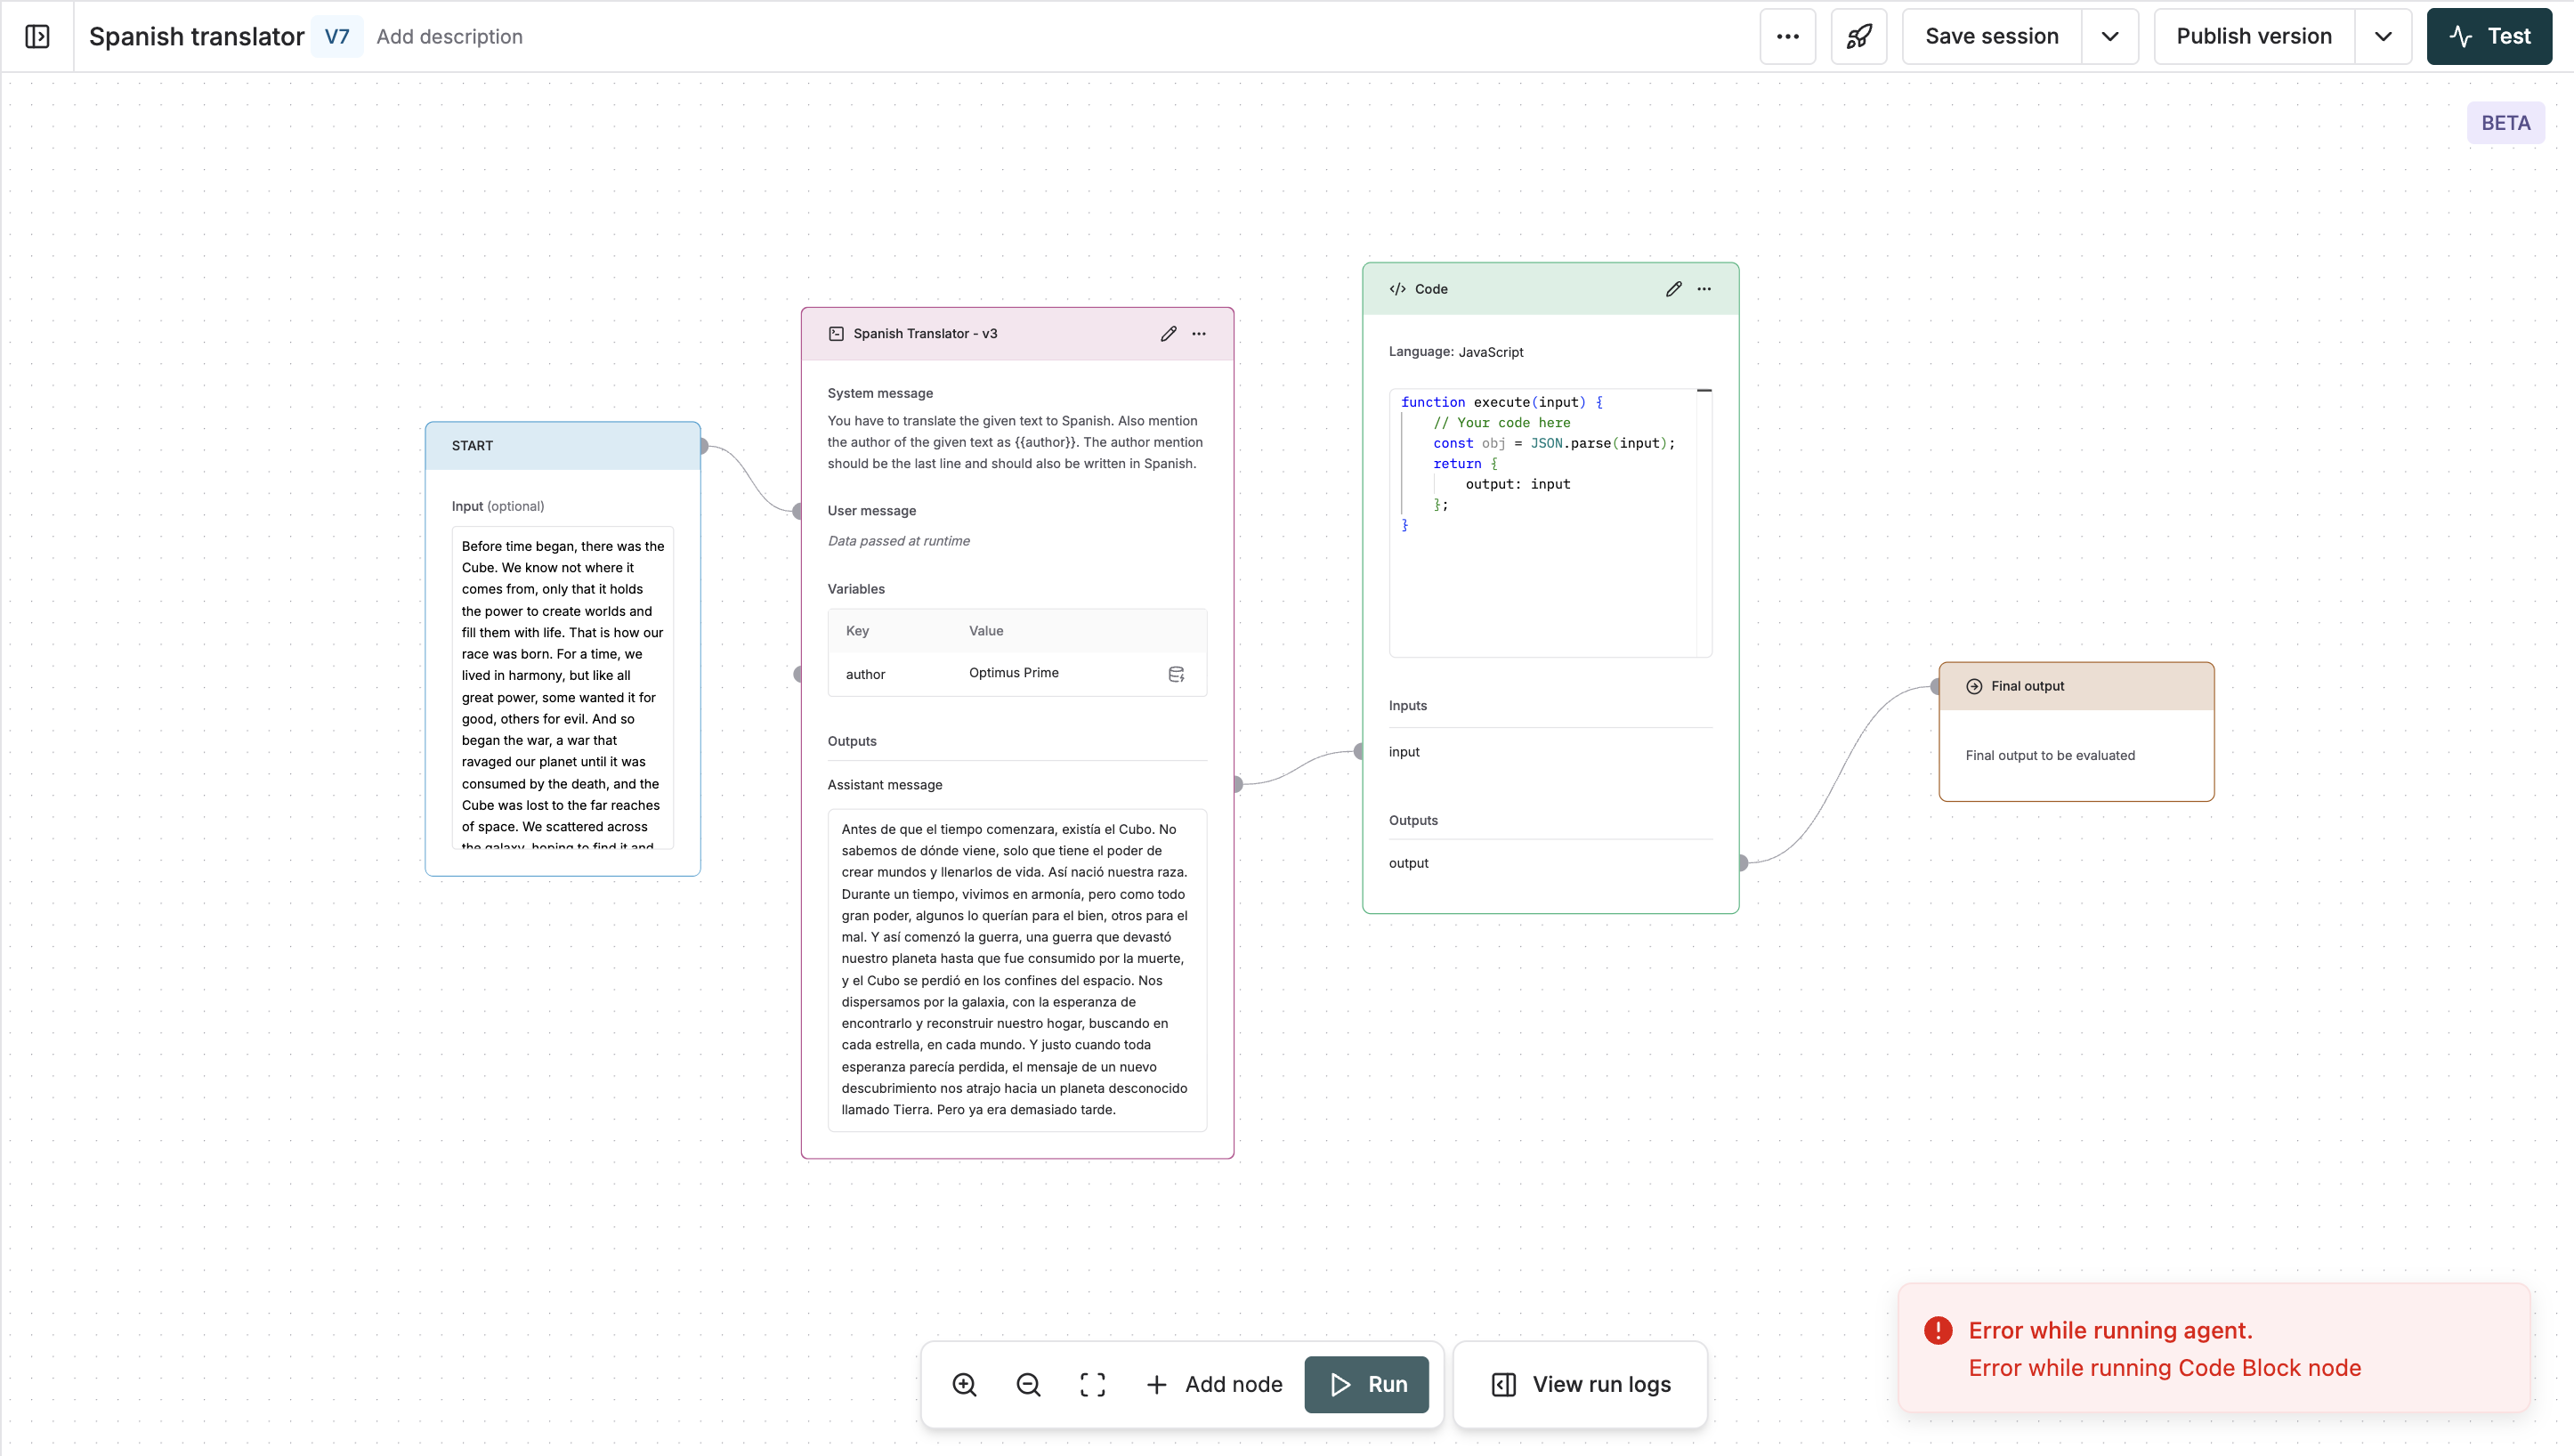The image size is (2574, 1456).
Task: Click the Add description field
Action: tap(449, 37)
